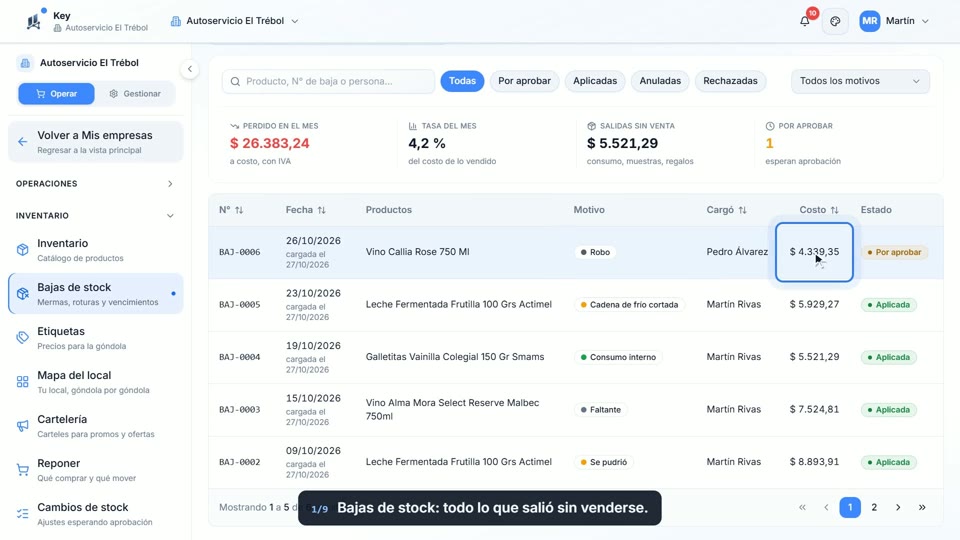960x540 pixels.
Task: Filter by Por aprobar
Action: [x=524, y=81]
